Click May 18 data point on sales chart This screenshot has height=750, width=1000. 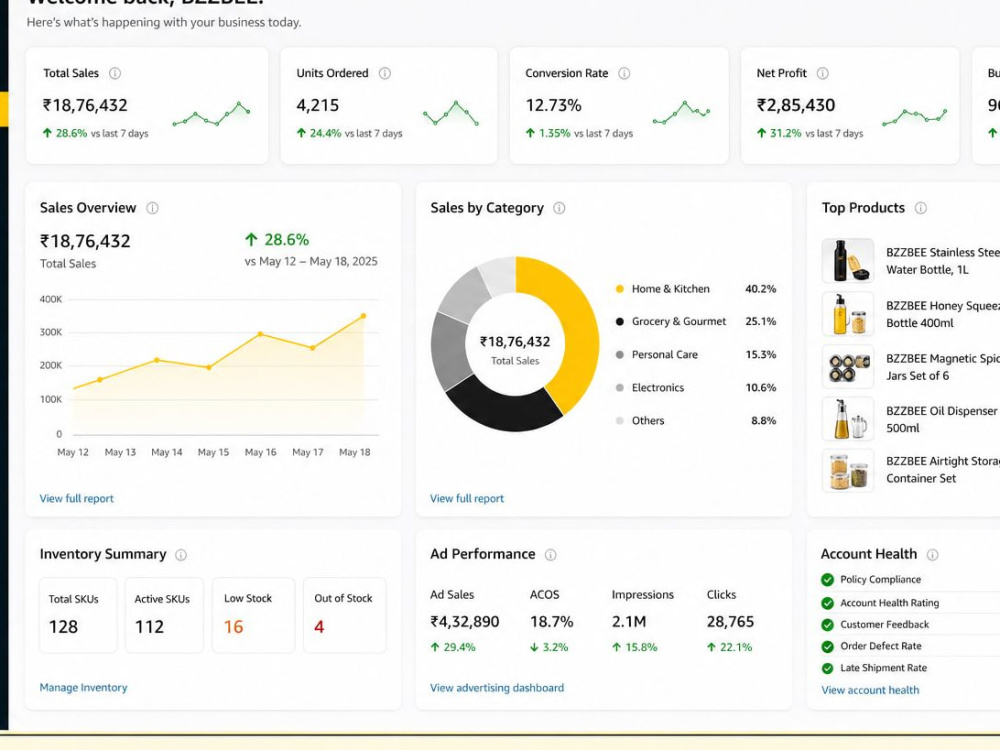pos(364,316)
